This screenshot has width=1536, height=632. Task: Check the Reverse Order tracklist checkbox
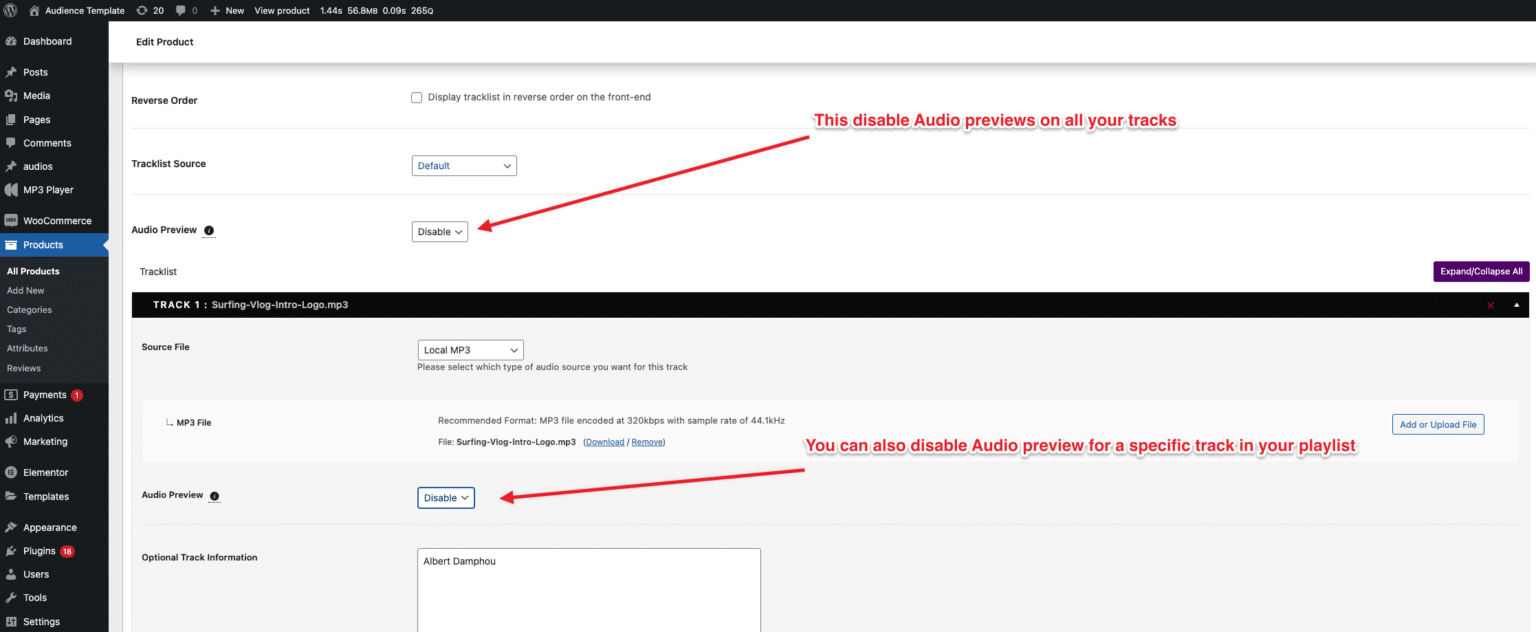point(417,97)
